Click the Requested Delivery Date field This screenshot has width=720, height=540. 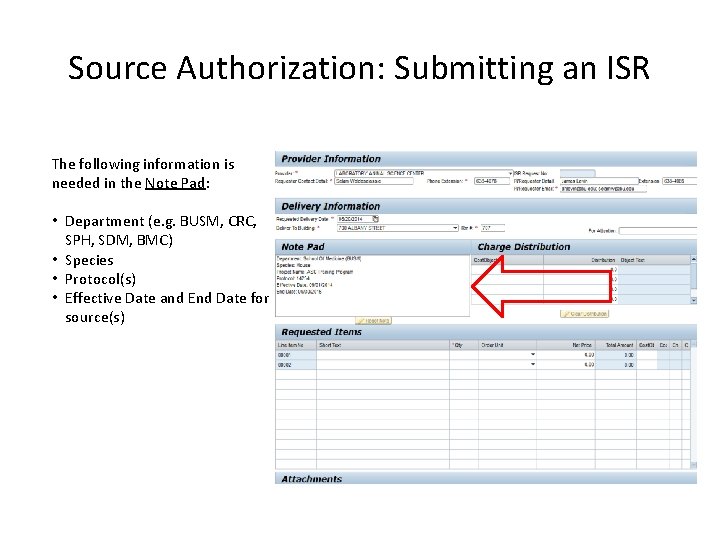click(354, 219)
